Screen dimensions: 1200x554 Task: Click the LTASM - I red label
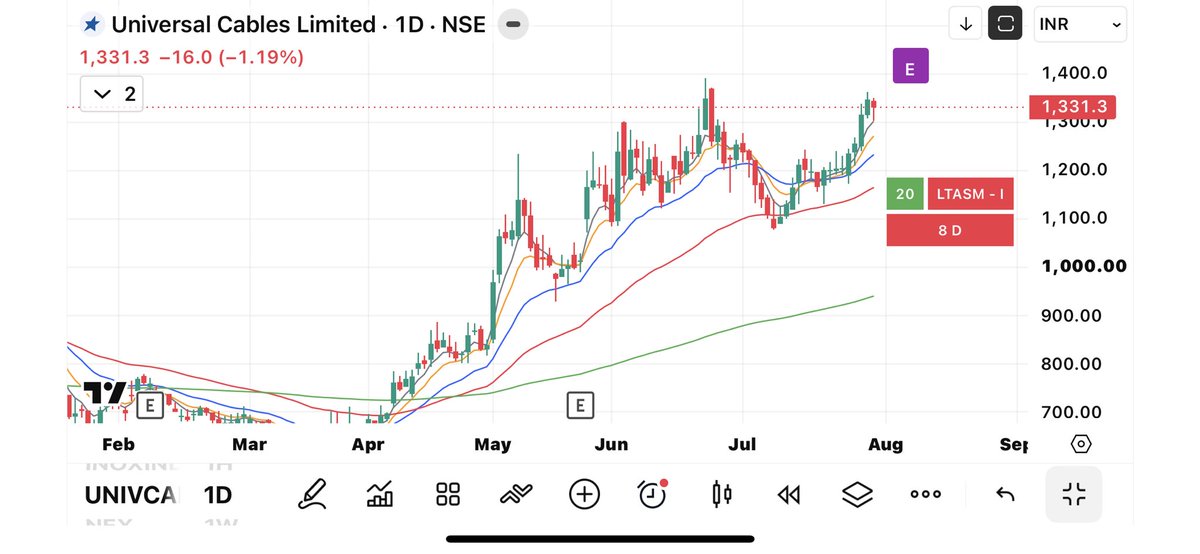point(970,194)
